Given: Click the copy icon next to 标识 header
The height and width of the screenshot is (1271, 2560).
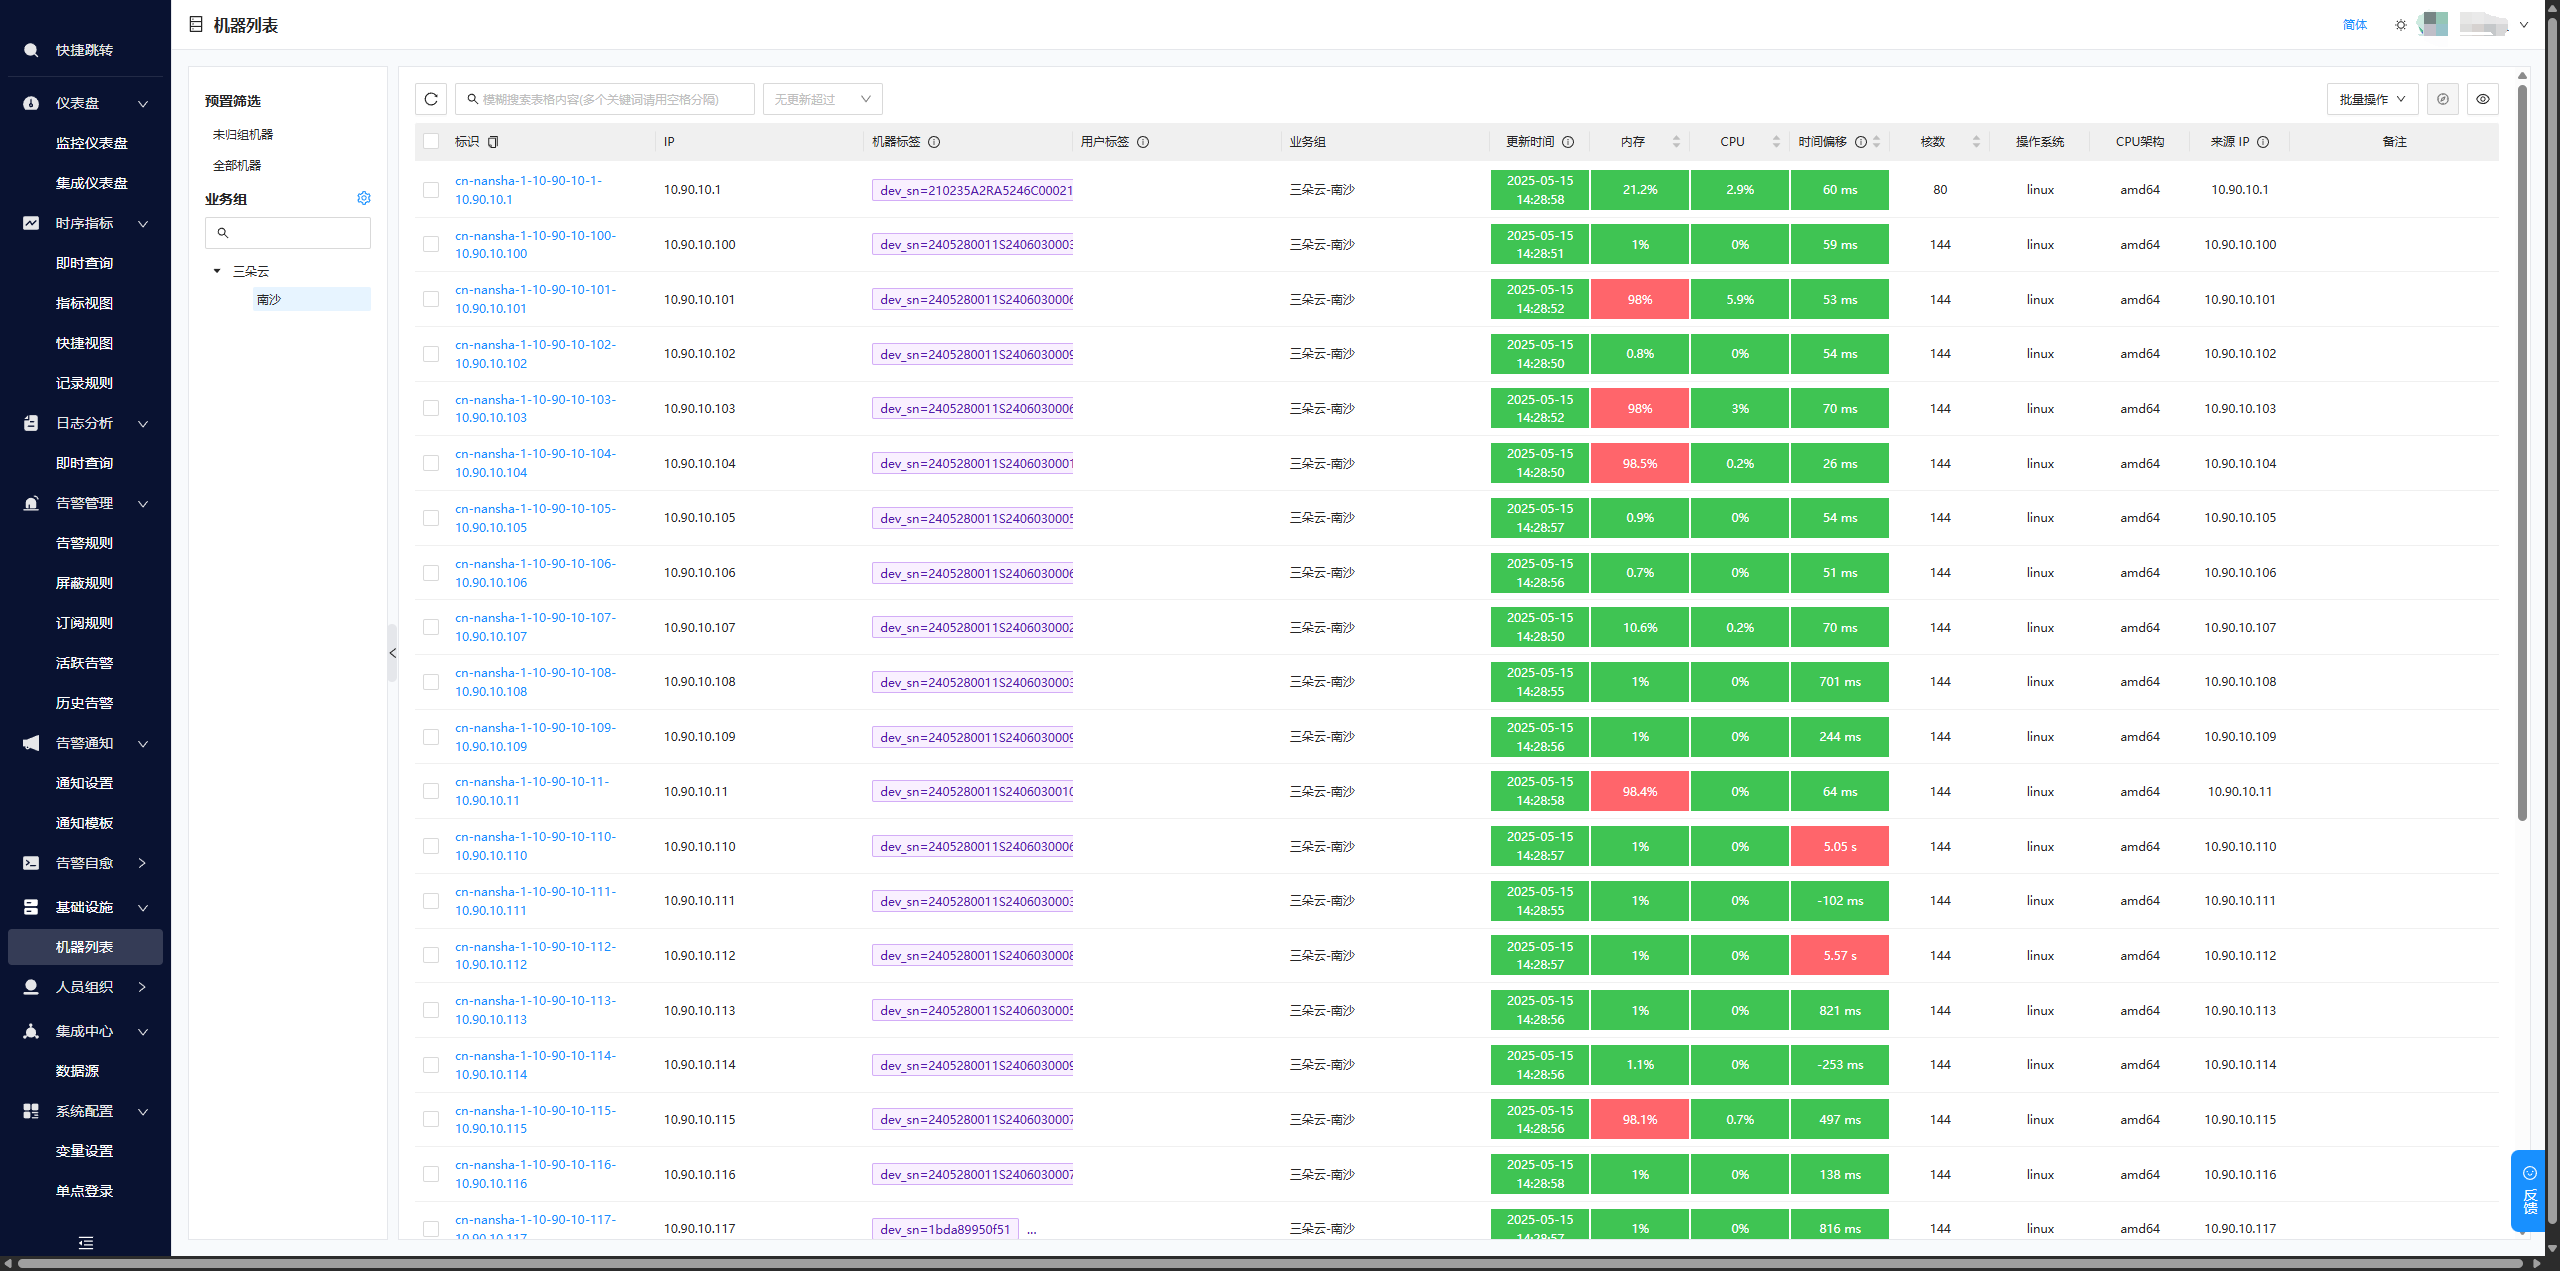Looking at the screenshot, I should [493, 142].
